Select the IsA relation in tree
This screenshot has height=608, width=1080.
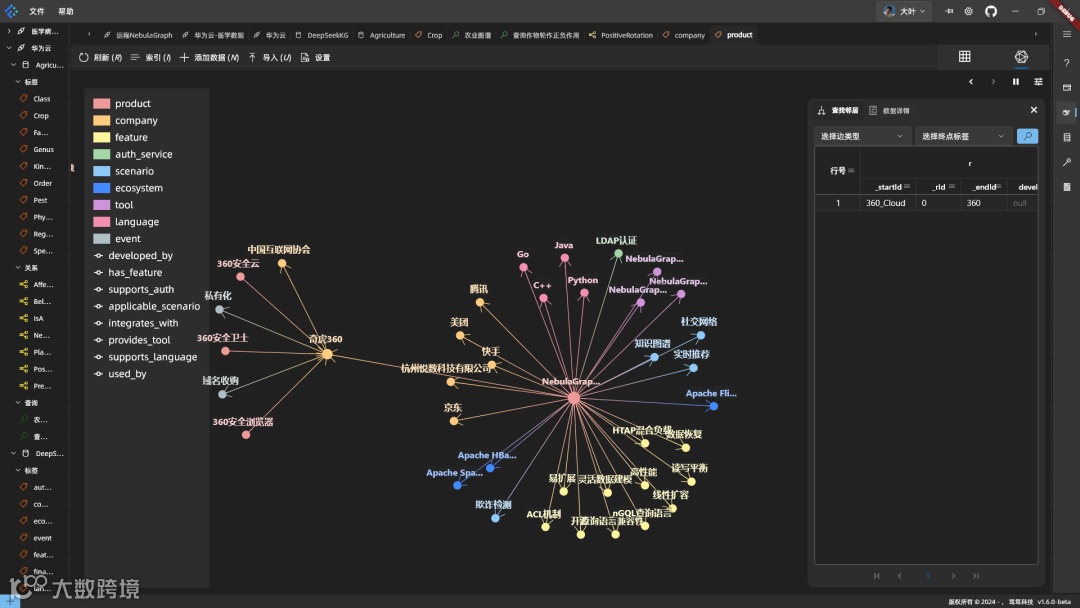[38, 318]
